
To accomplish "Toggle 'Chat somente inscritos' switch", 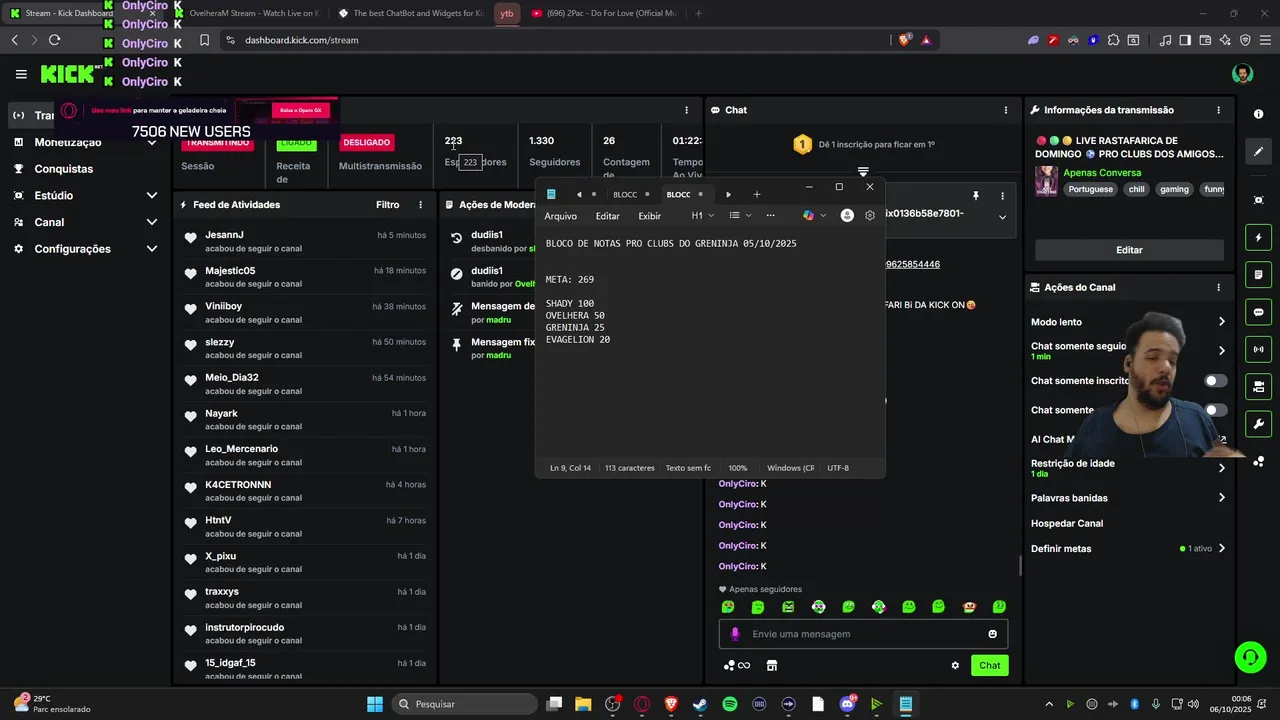I will [x=1215, y=381].
